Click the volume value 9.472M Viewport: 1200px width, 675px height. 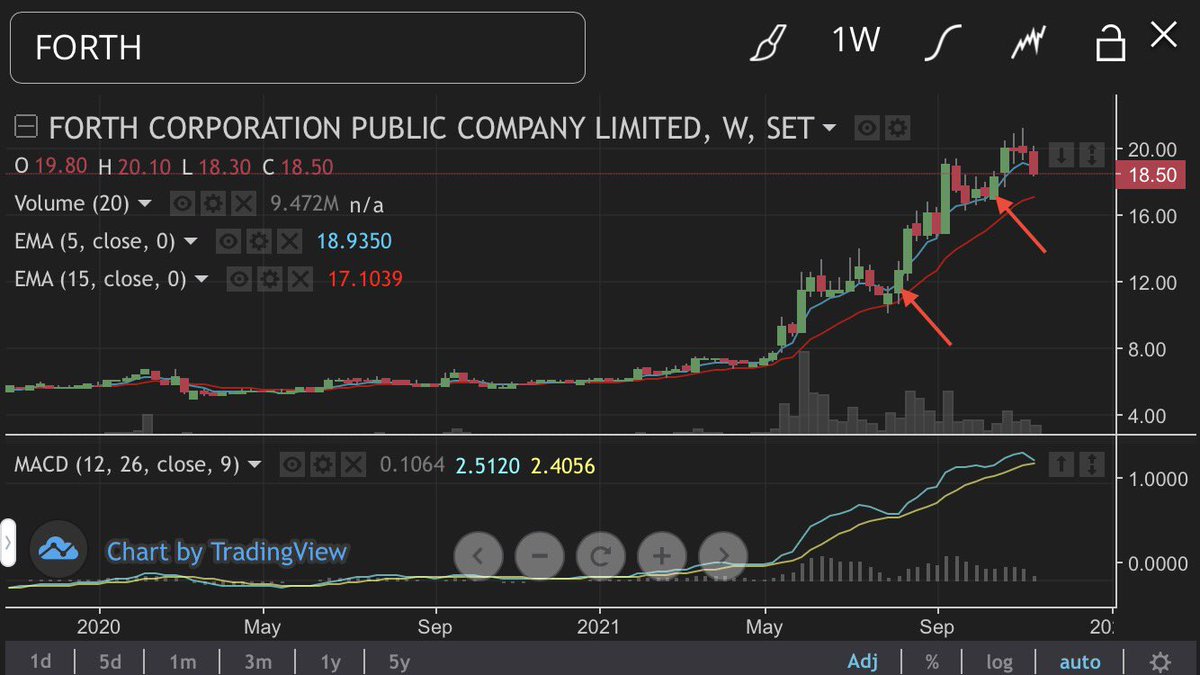coord(304,204)
